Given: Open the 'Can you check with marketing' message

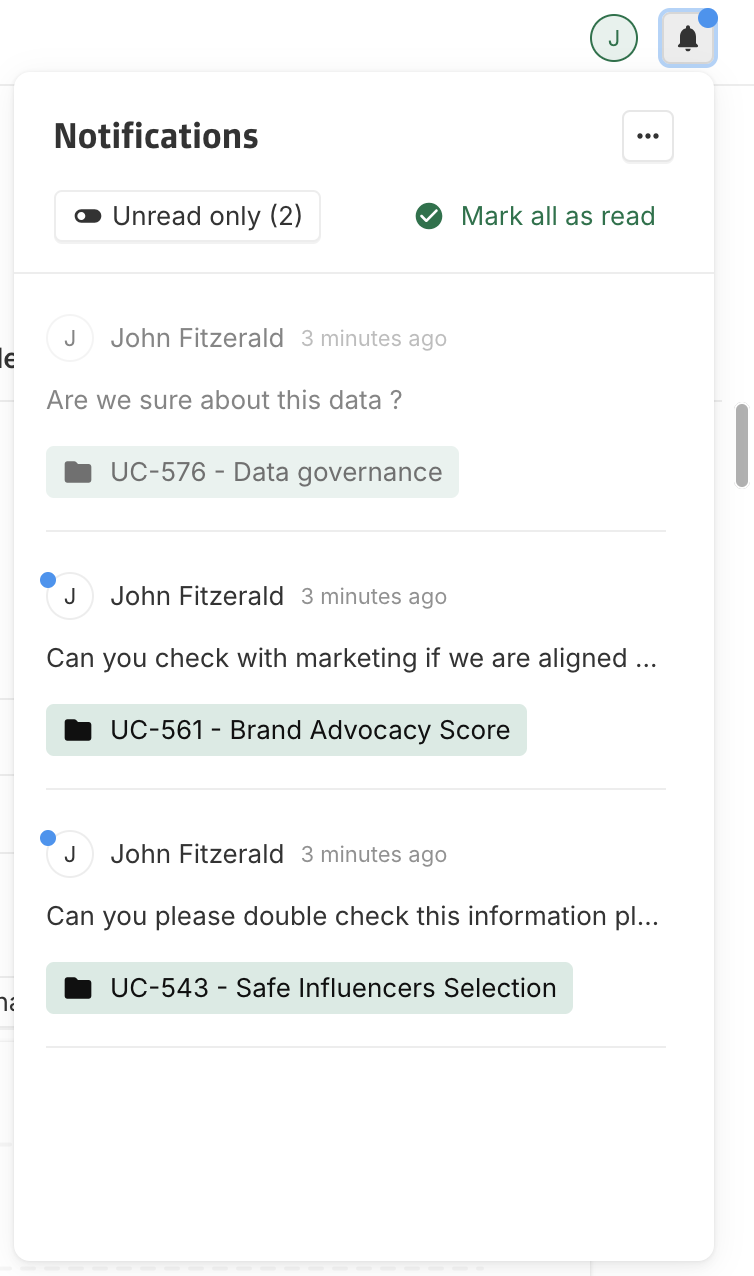Looking at the screenshot, I should point(350,658).
